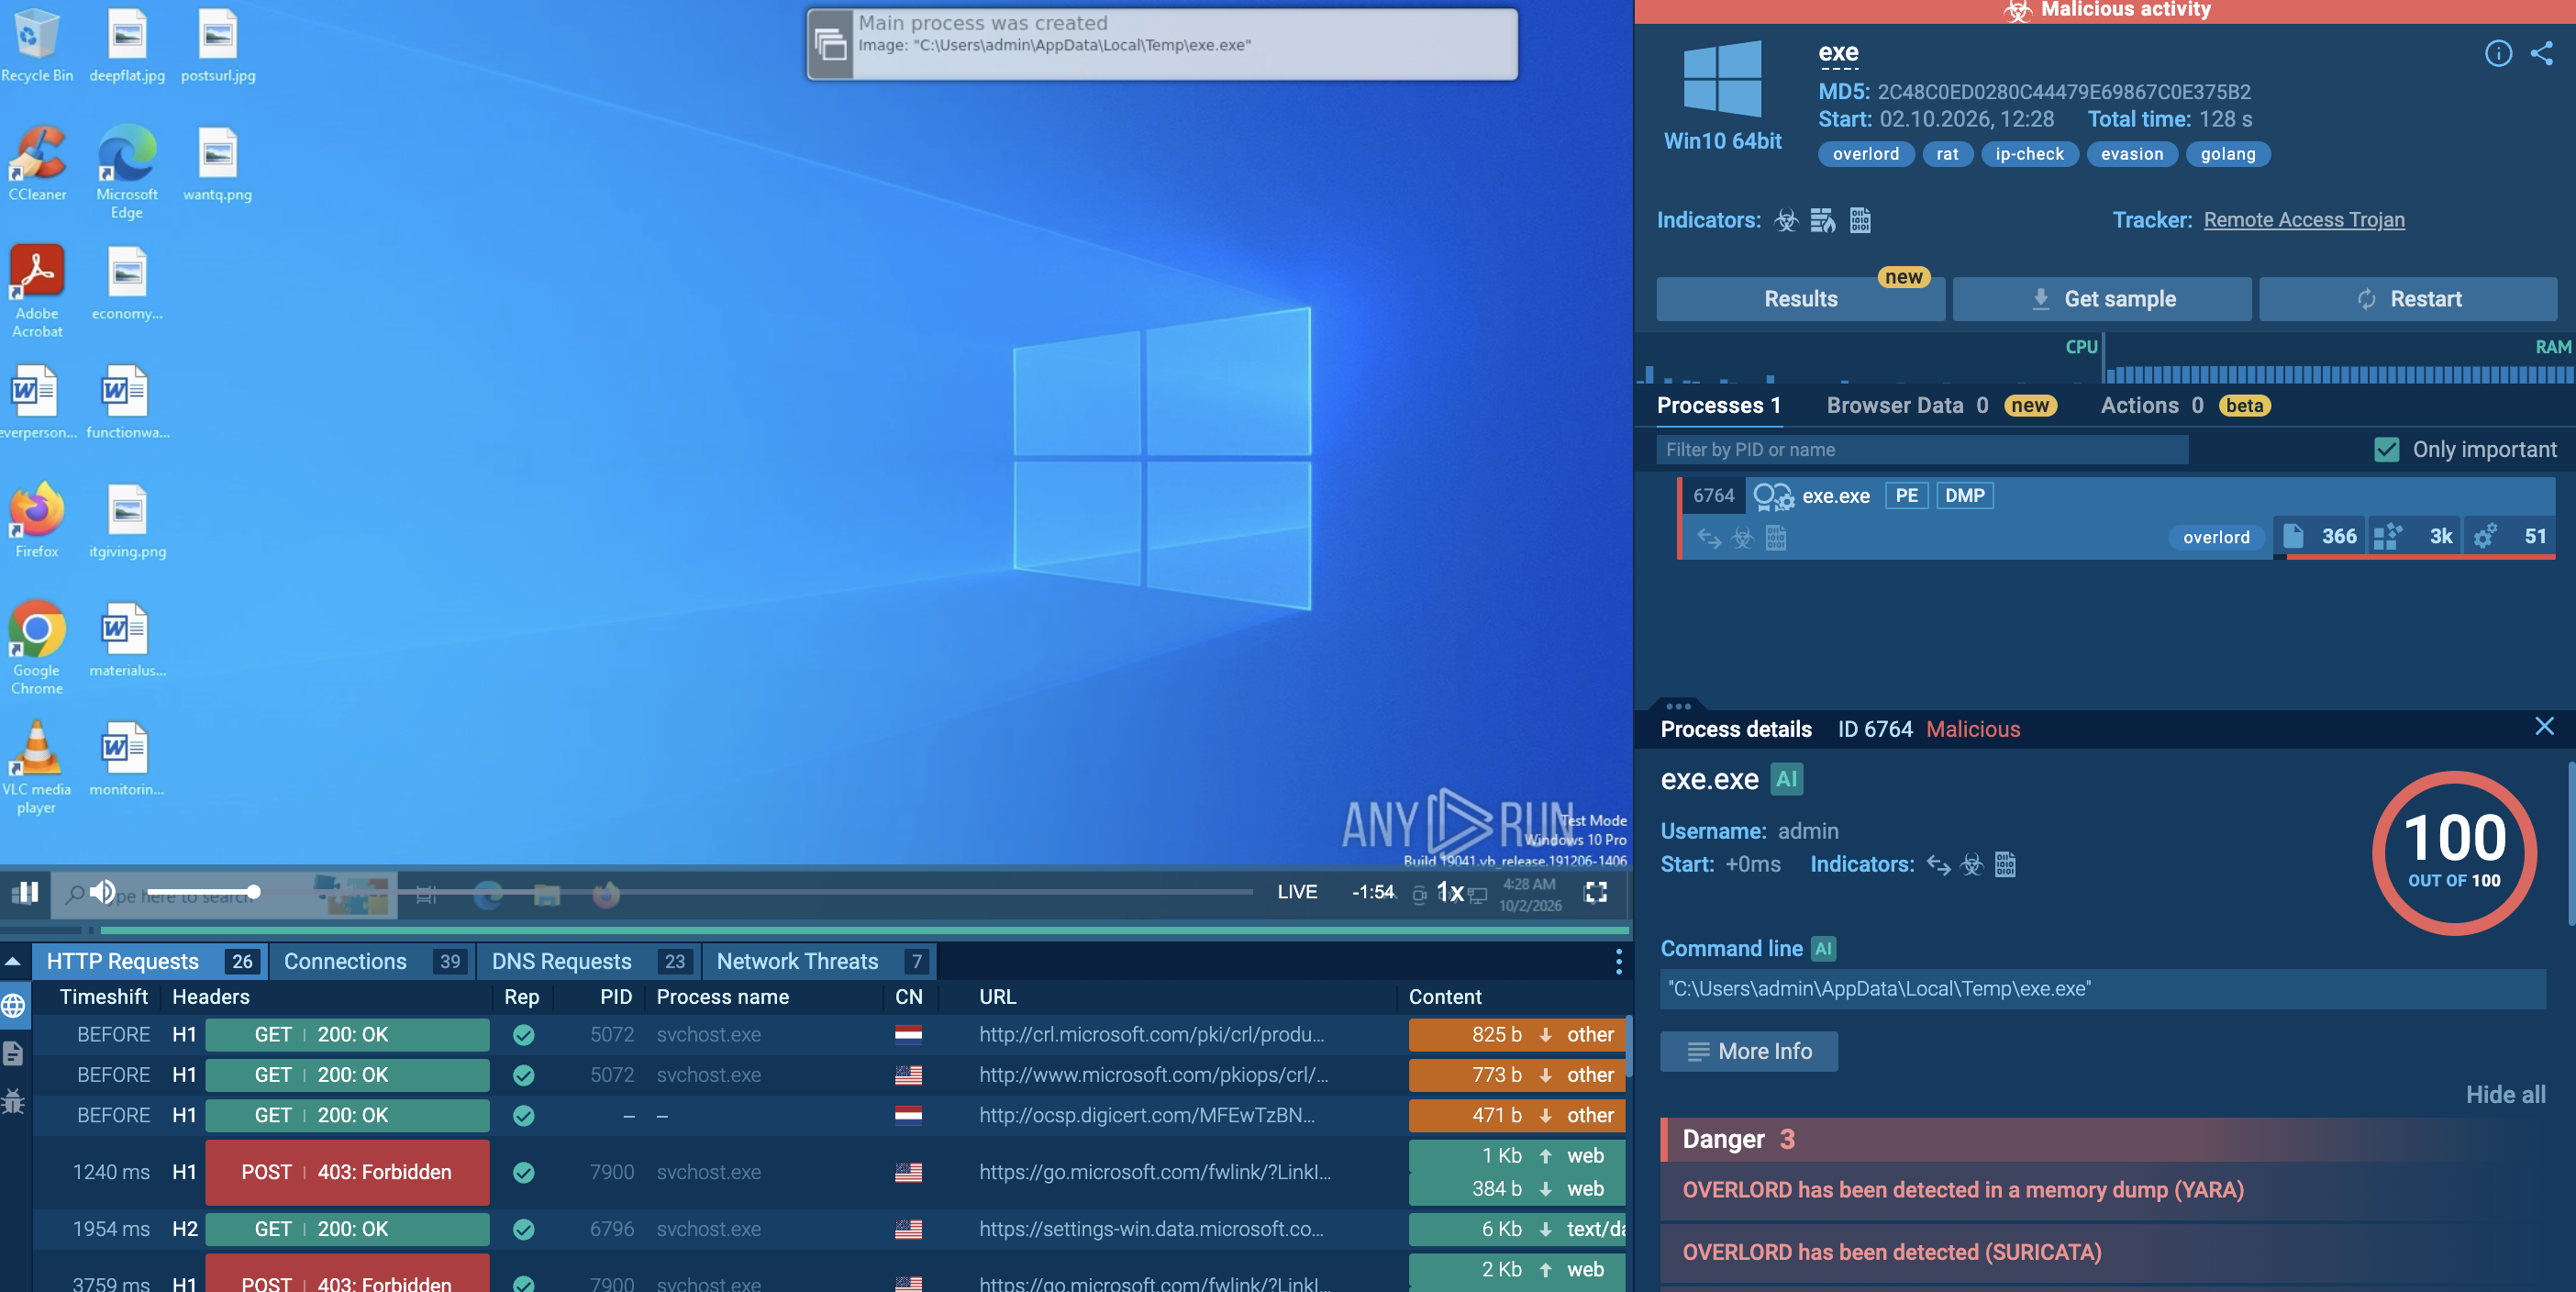Open the DNS Requests tab
The height and width of the screenshot is (1292, 2576).
pos(590,961)
